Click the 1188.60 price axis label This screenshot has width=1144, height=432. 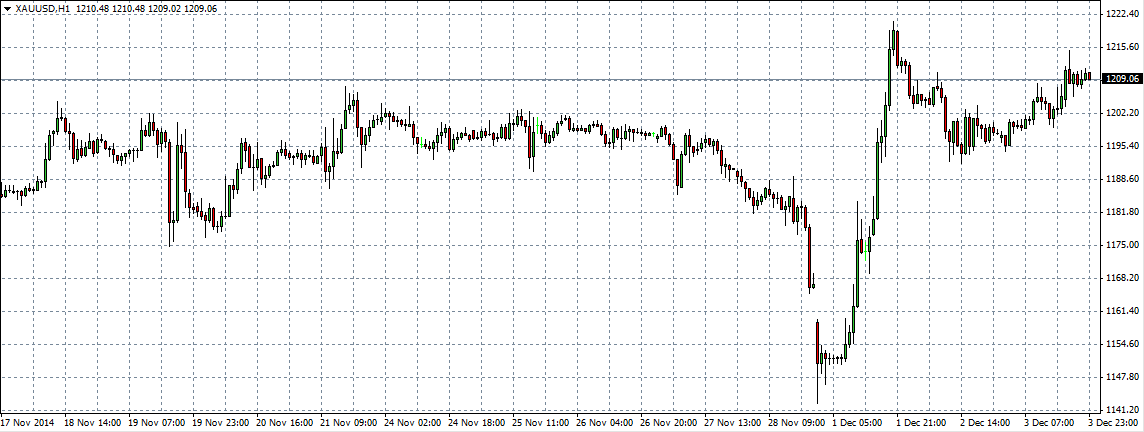(1121, 179)
